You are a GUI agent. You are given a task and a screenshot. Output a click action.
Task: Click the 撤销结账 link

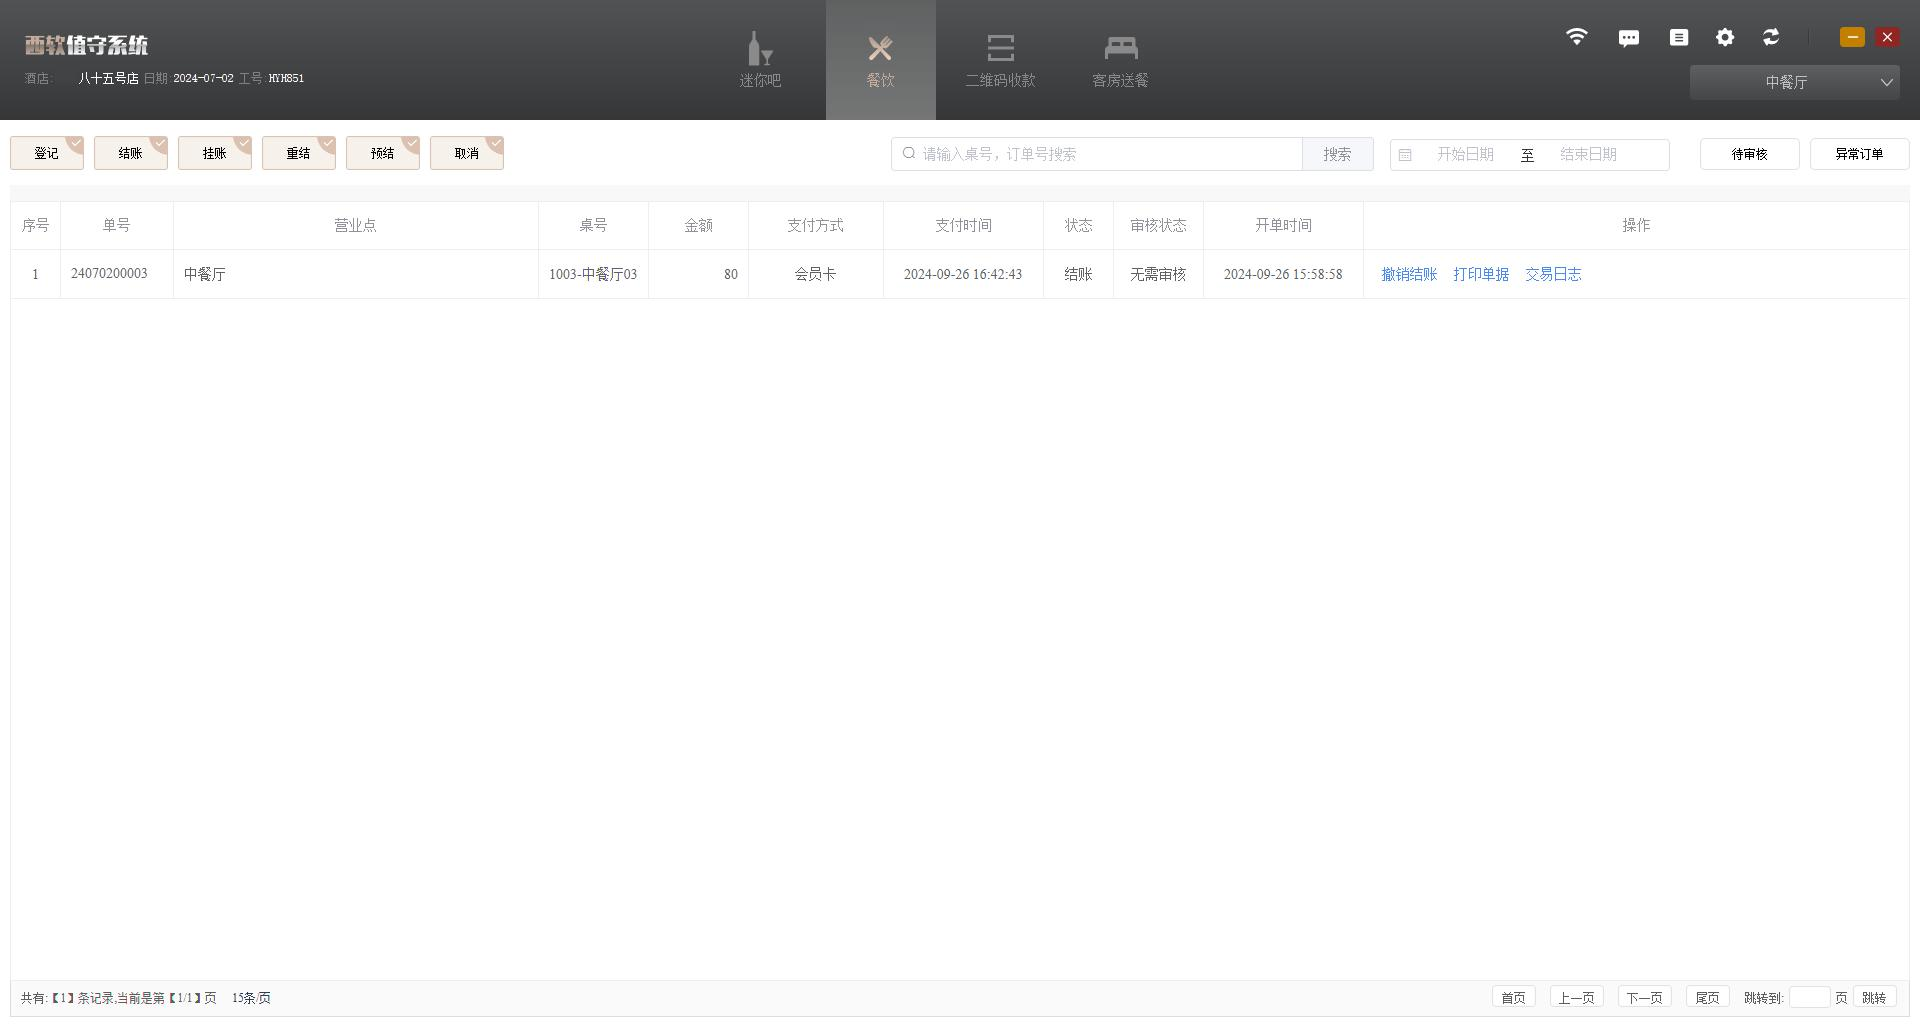(x=1408, y=274)
